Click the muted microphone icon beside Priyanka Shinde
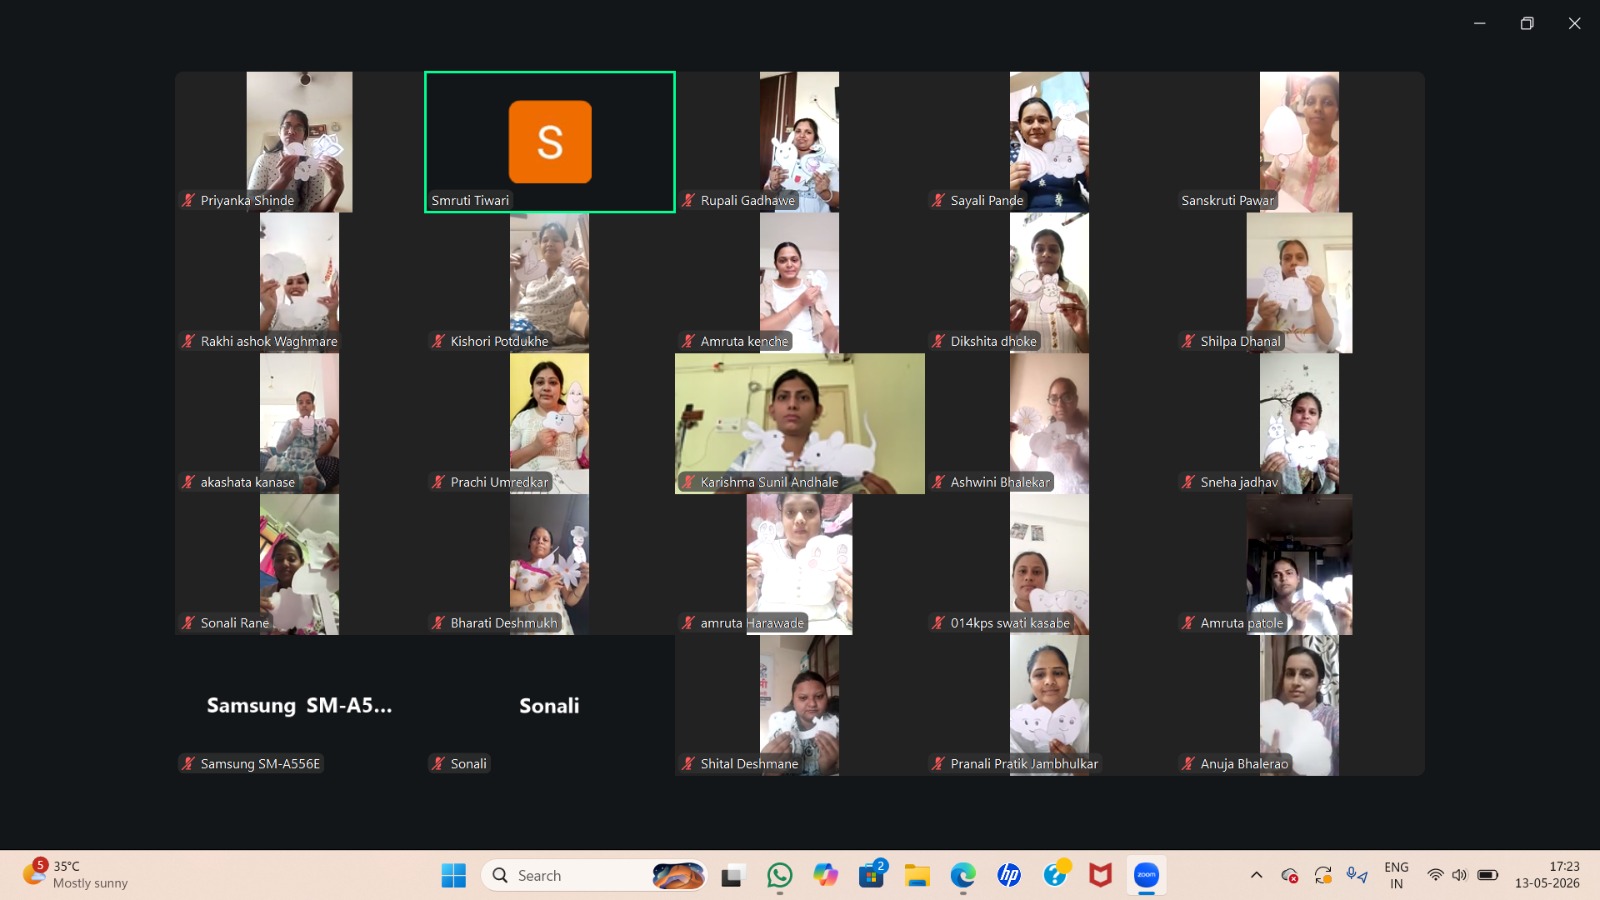 (x=188, y=200)
